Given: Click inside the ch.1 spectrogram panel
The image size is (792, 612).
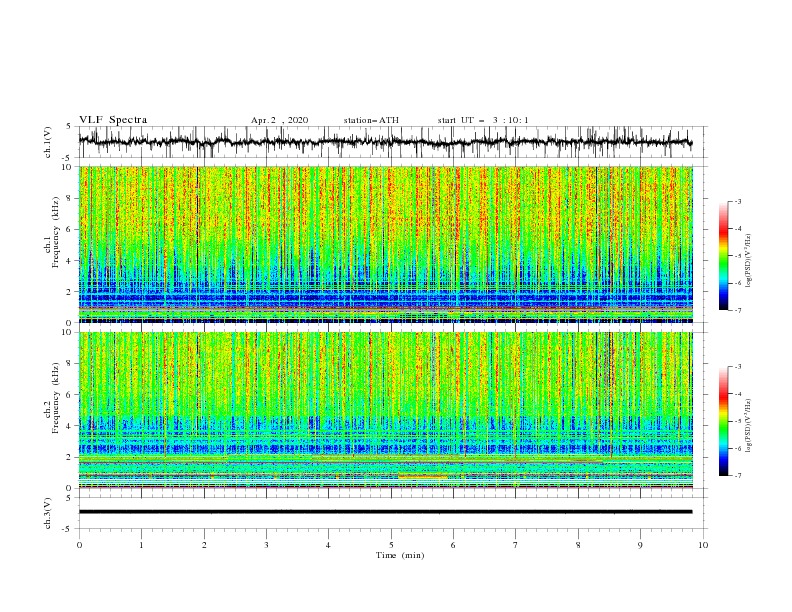Looking at the screenshot, I should (385, 244).
